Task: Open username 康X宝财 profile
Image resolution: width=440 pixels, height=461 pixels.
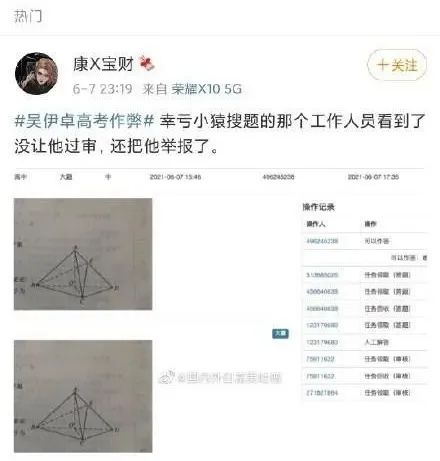Action: point(103,64)
